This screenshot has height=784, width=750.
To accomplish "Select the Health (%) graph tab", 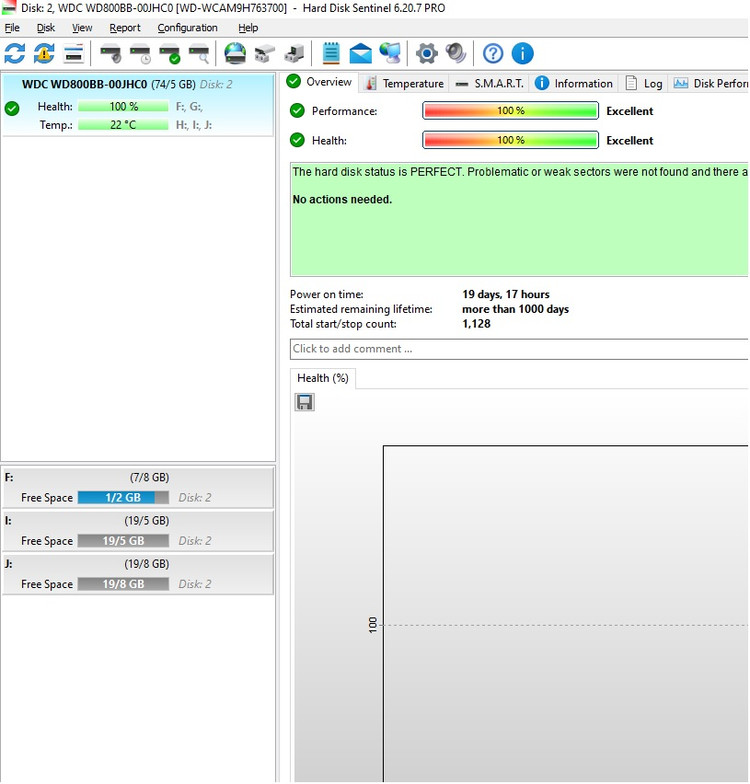I will 322,378.
